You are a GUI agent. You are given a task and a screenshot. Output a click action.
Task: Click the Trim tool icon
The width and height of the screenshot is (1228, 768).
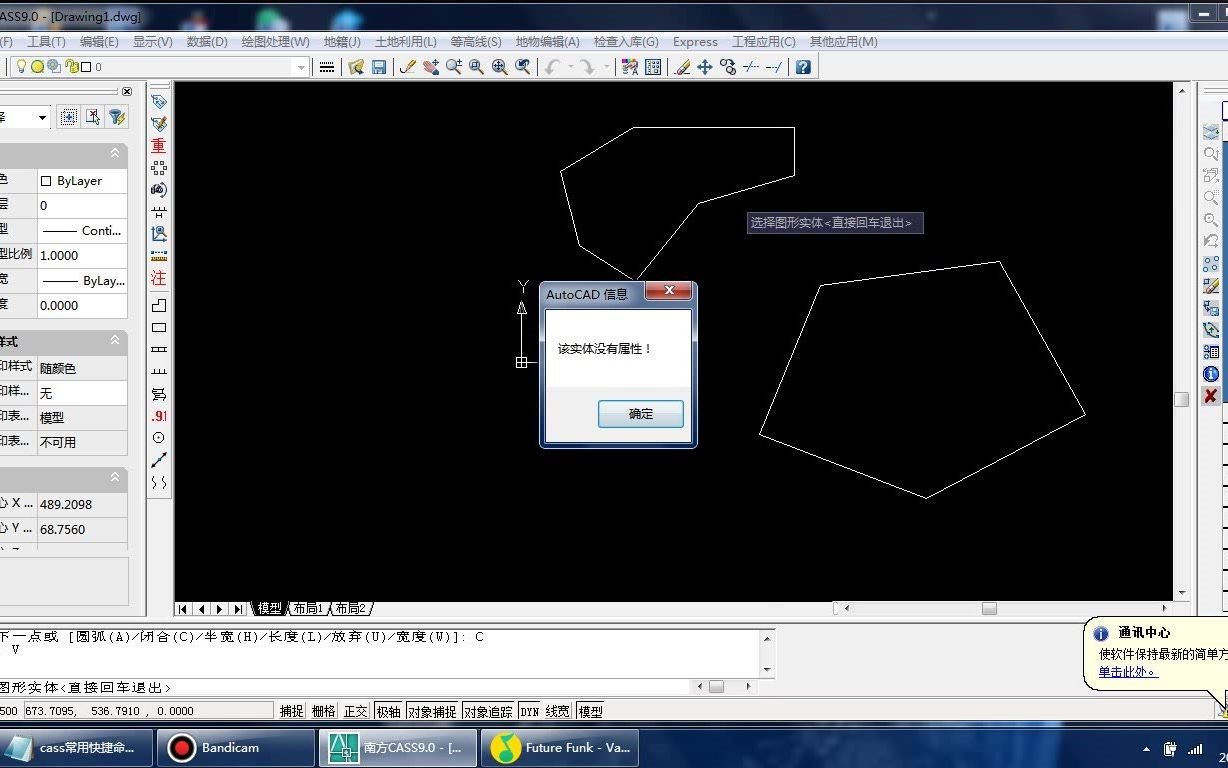[x=751, y=67]
